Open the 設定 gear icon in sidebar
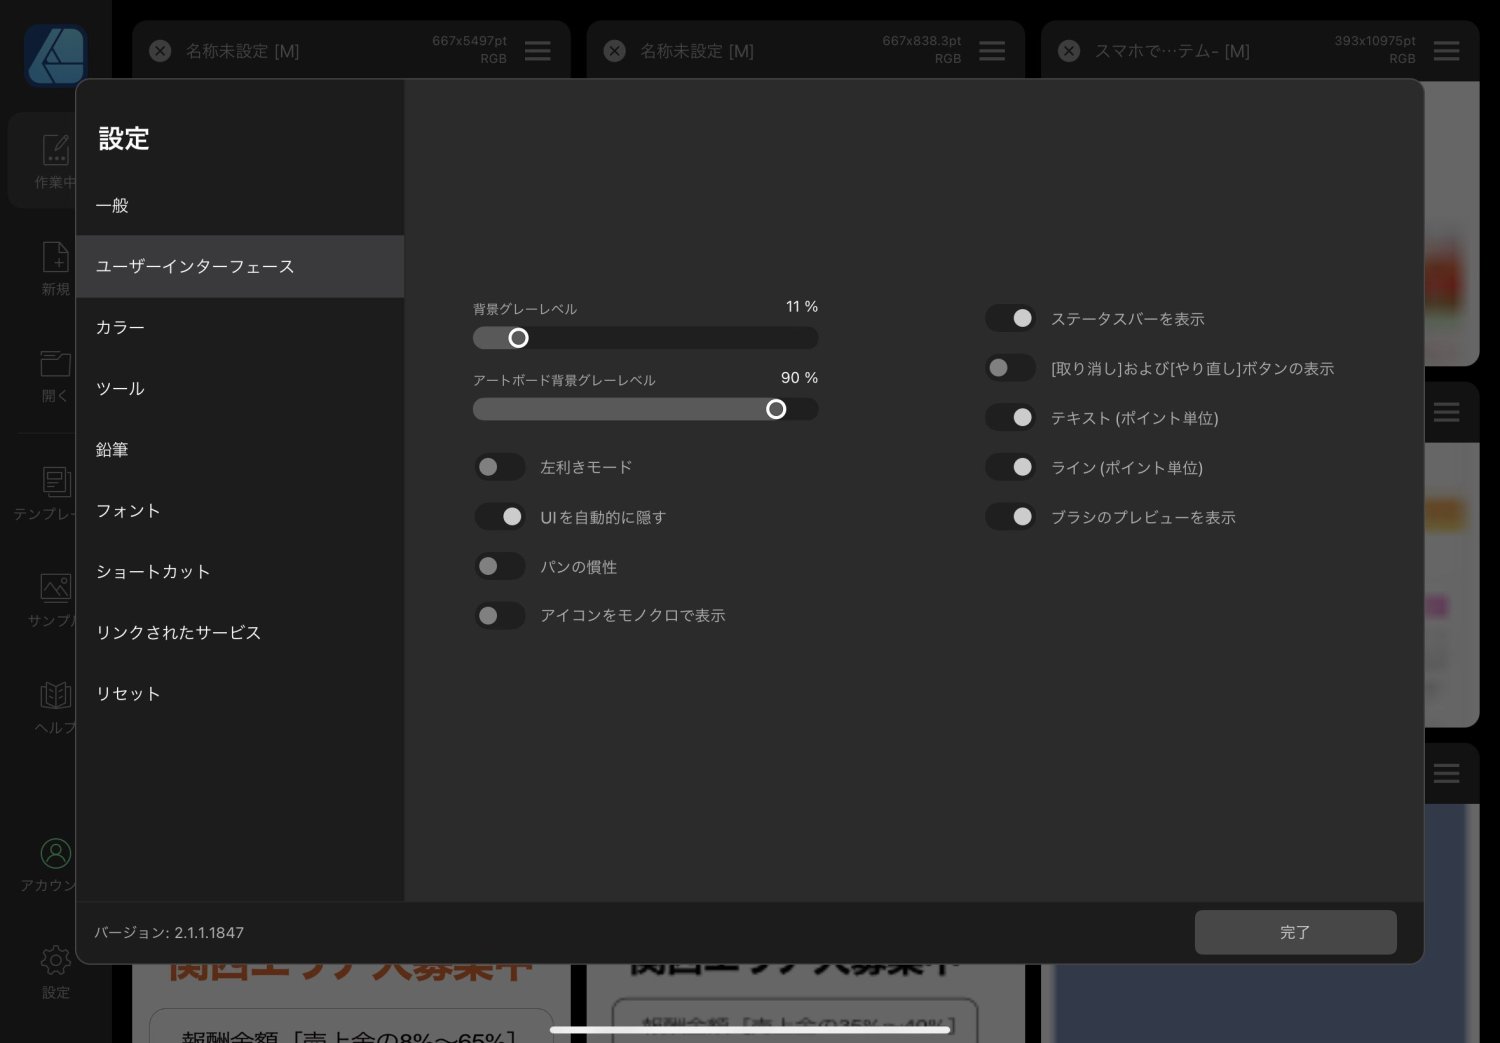 [x=56, y=960]
